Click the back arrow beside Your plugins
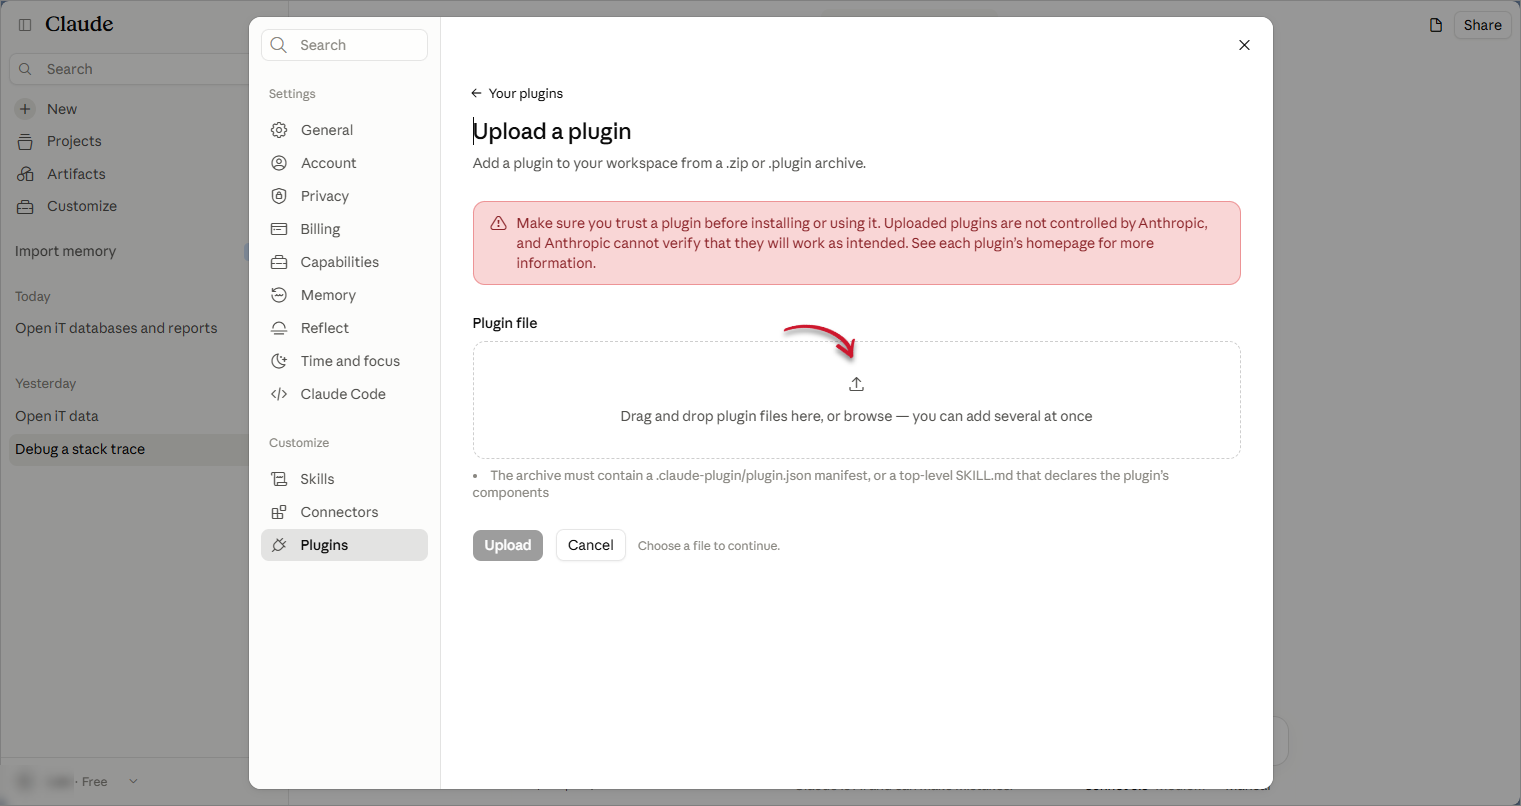This screenshot has width=1521, height=806. click(x=476, y=93)
